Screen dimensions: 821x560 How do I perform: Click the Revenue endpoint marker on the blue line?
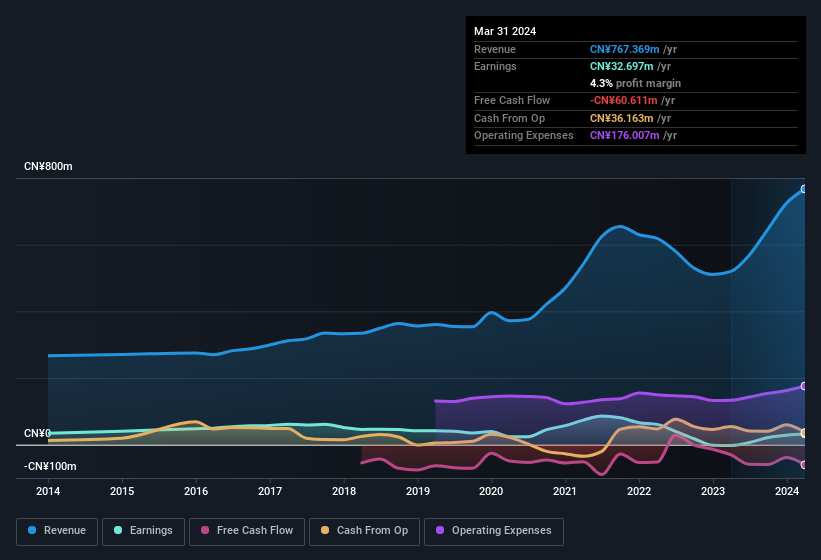(804, 189)
